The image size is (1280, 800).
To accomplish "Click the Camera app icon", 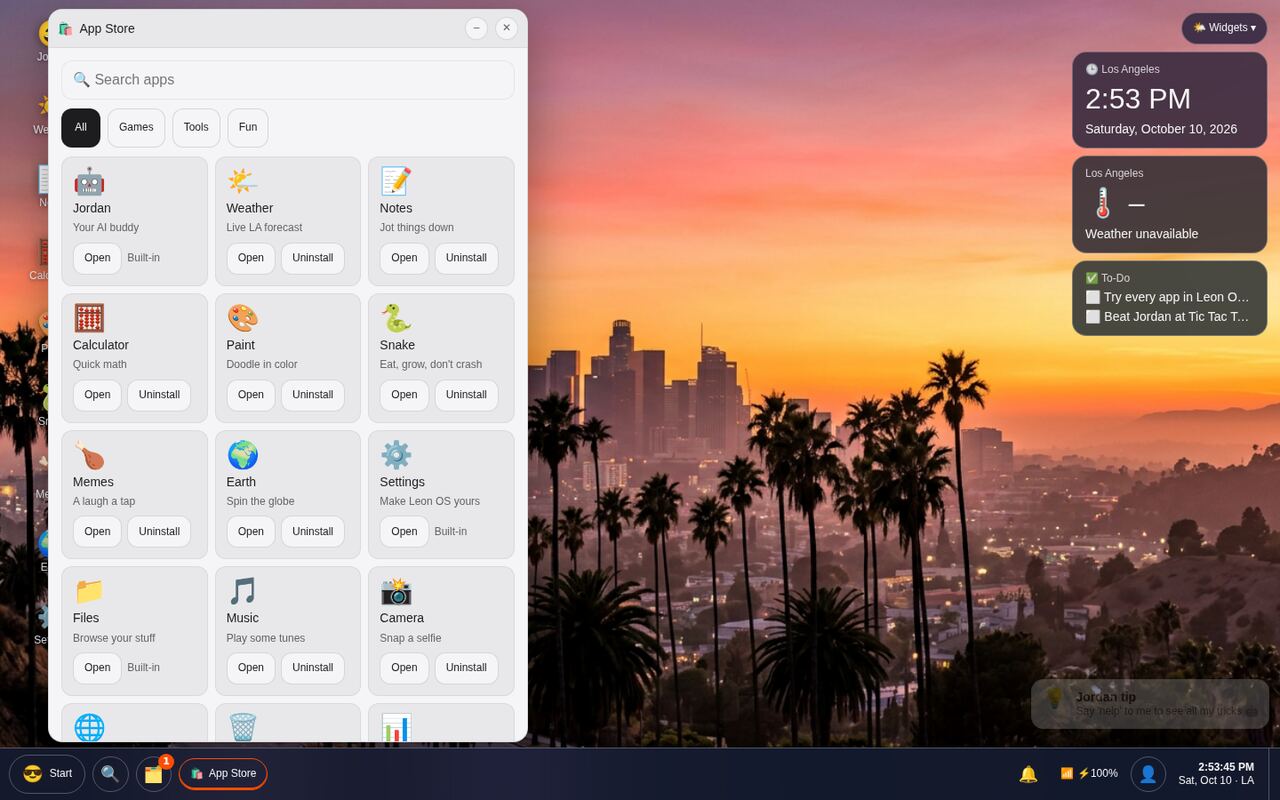I will 396,591.
